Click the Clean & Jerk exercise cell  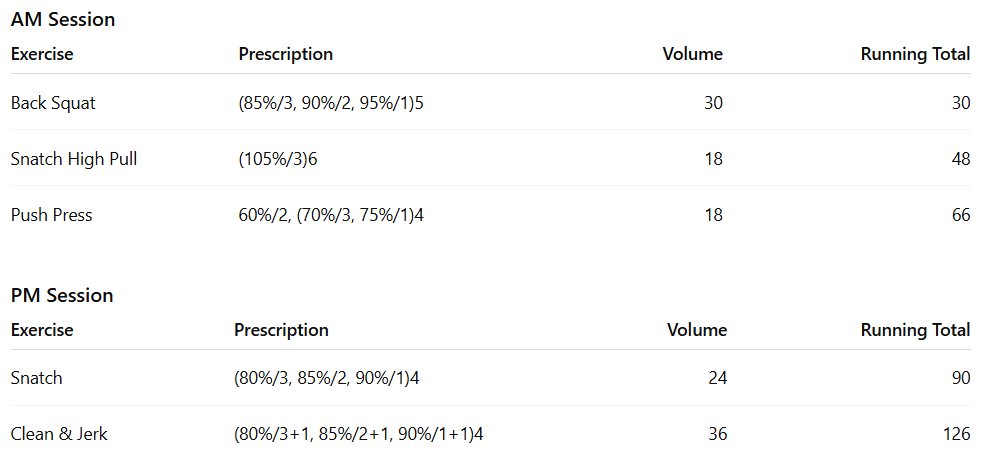pyautogui.click(x=59, y=434)
